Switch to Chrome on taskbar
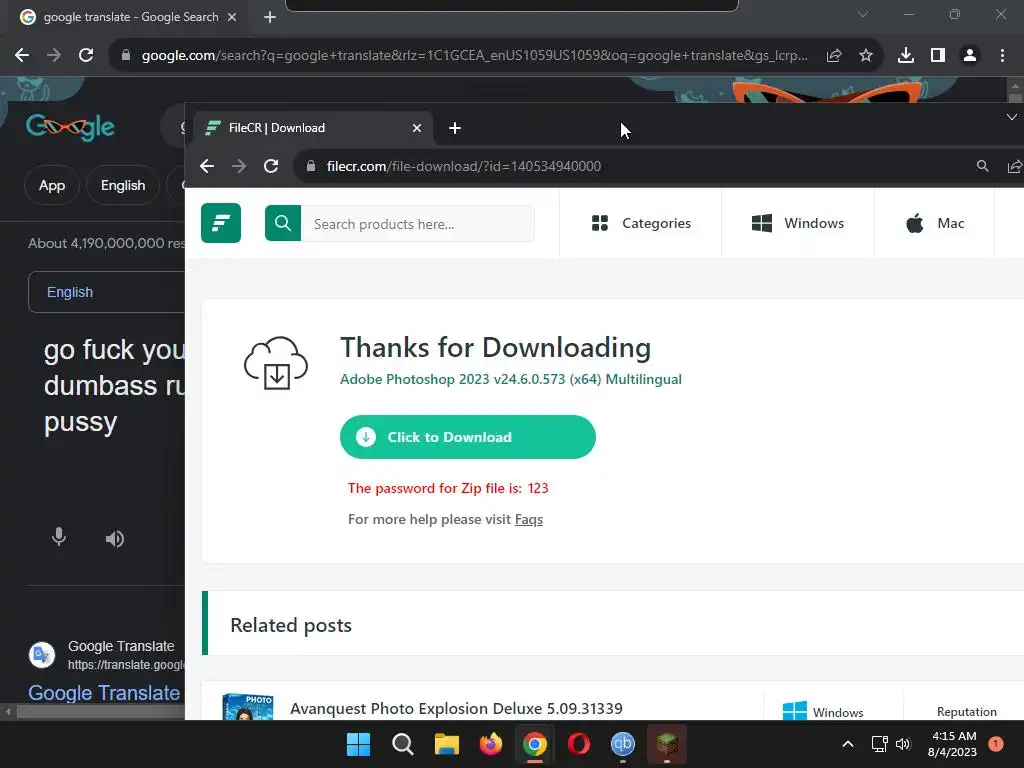 [535, 744]
